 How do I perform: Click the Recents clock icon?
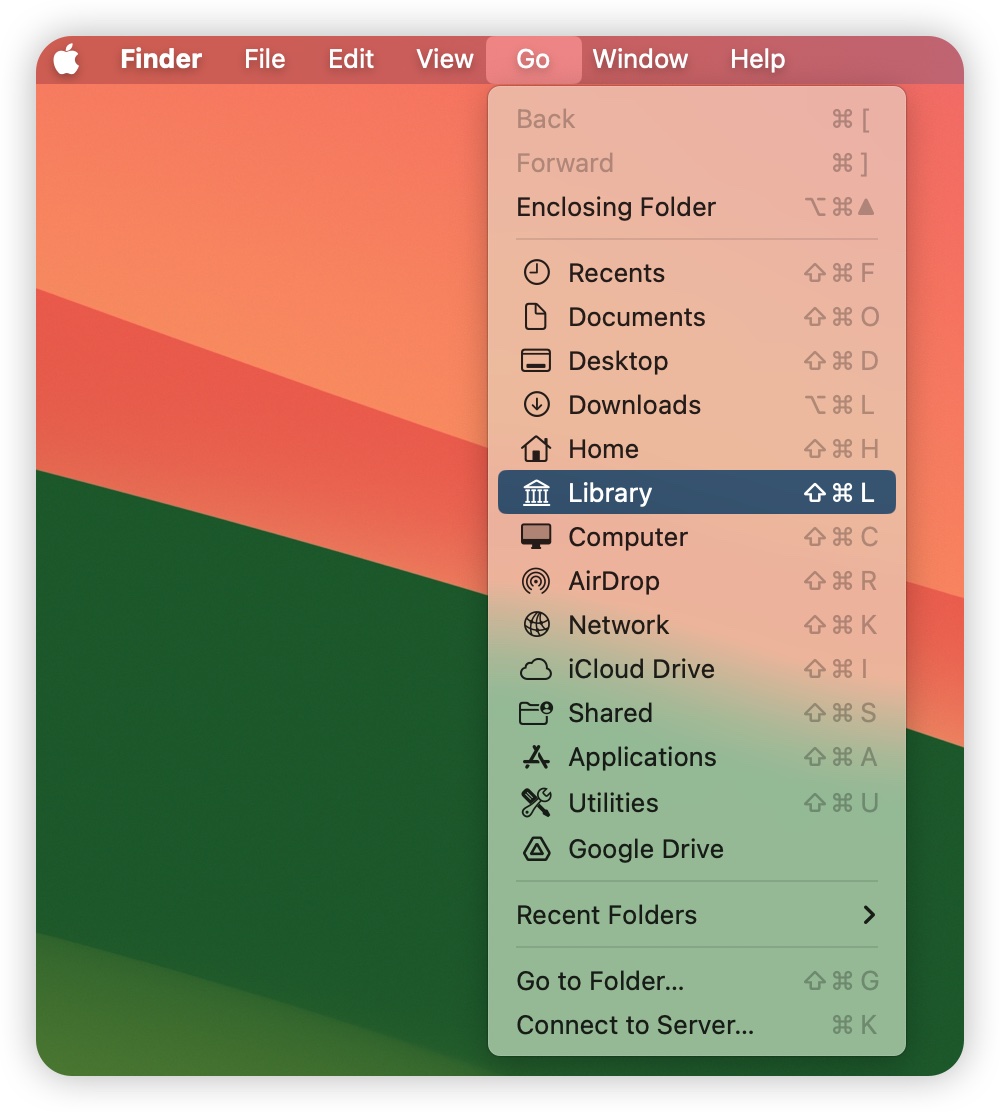(536, 272)
